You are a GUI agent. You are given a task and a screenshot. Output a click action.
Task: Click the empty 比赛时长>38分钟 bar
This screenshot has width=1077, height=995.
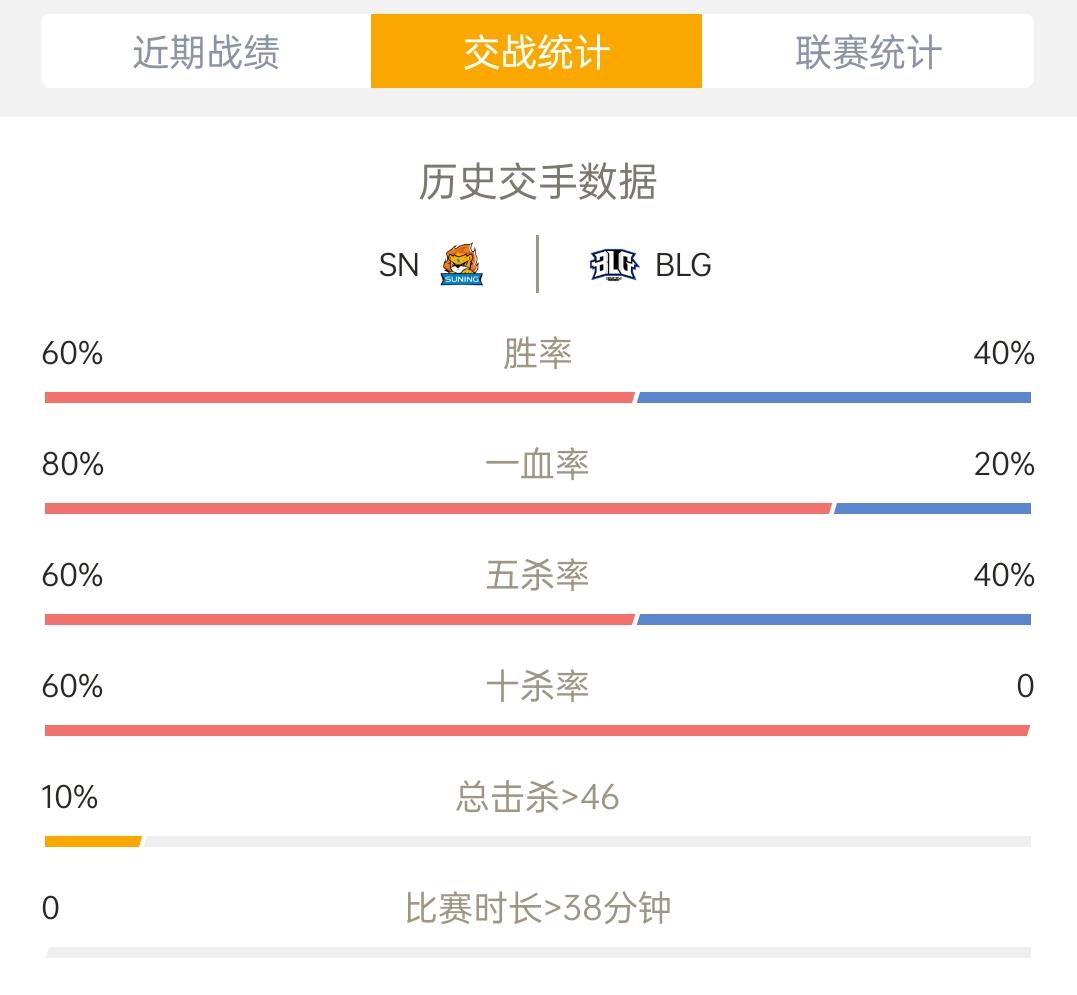[x=538, y=953]
